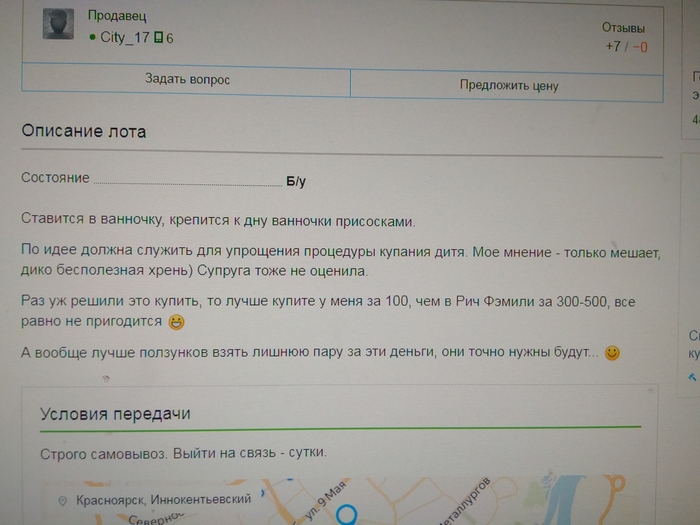The width and height of the screenshot is (700, 525).
Task: Click the green online status dot
Action: tap(92, 37)
